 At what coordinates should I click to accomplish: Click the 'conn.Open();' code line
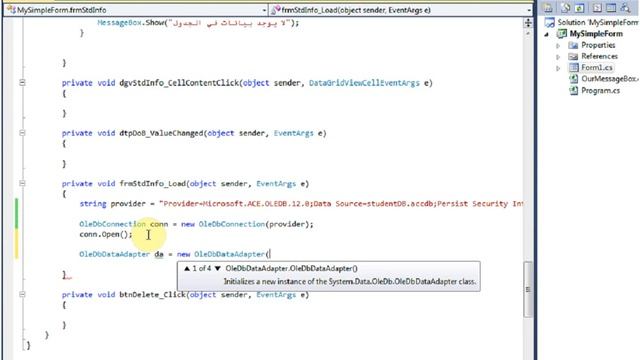pos(106,234)
